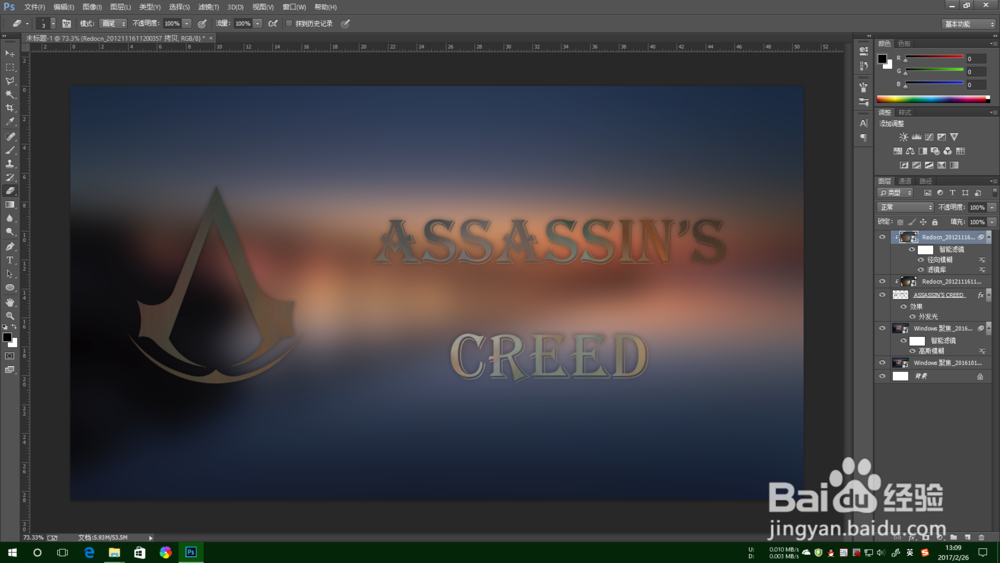
Task: Add a Channel Mixer adjustment
Action: (948, 151)
